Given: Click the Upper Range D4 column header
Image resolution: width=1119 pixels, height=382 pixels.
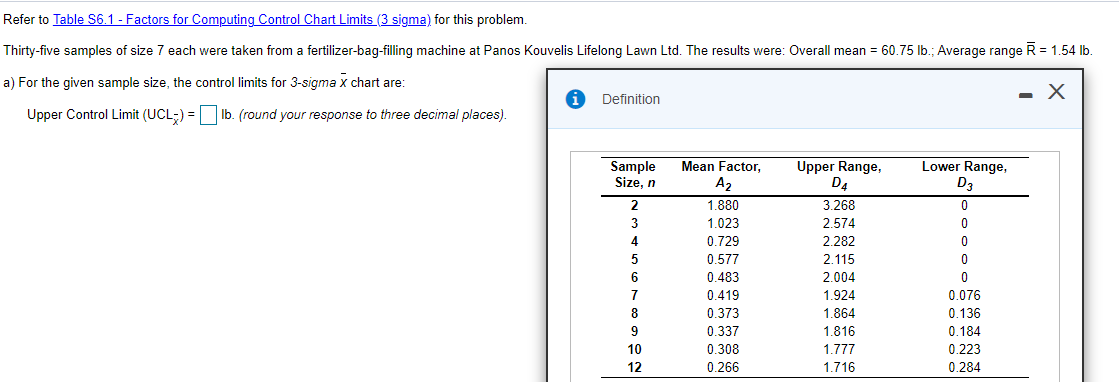Looking at the screenshot, I should (x=839, y=175).
